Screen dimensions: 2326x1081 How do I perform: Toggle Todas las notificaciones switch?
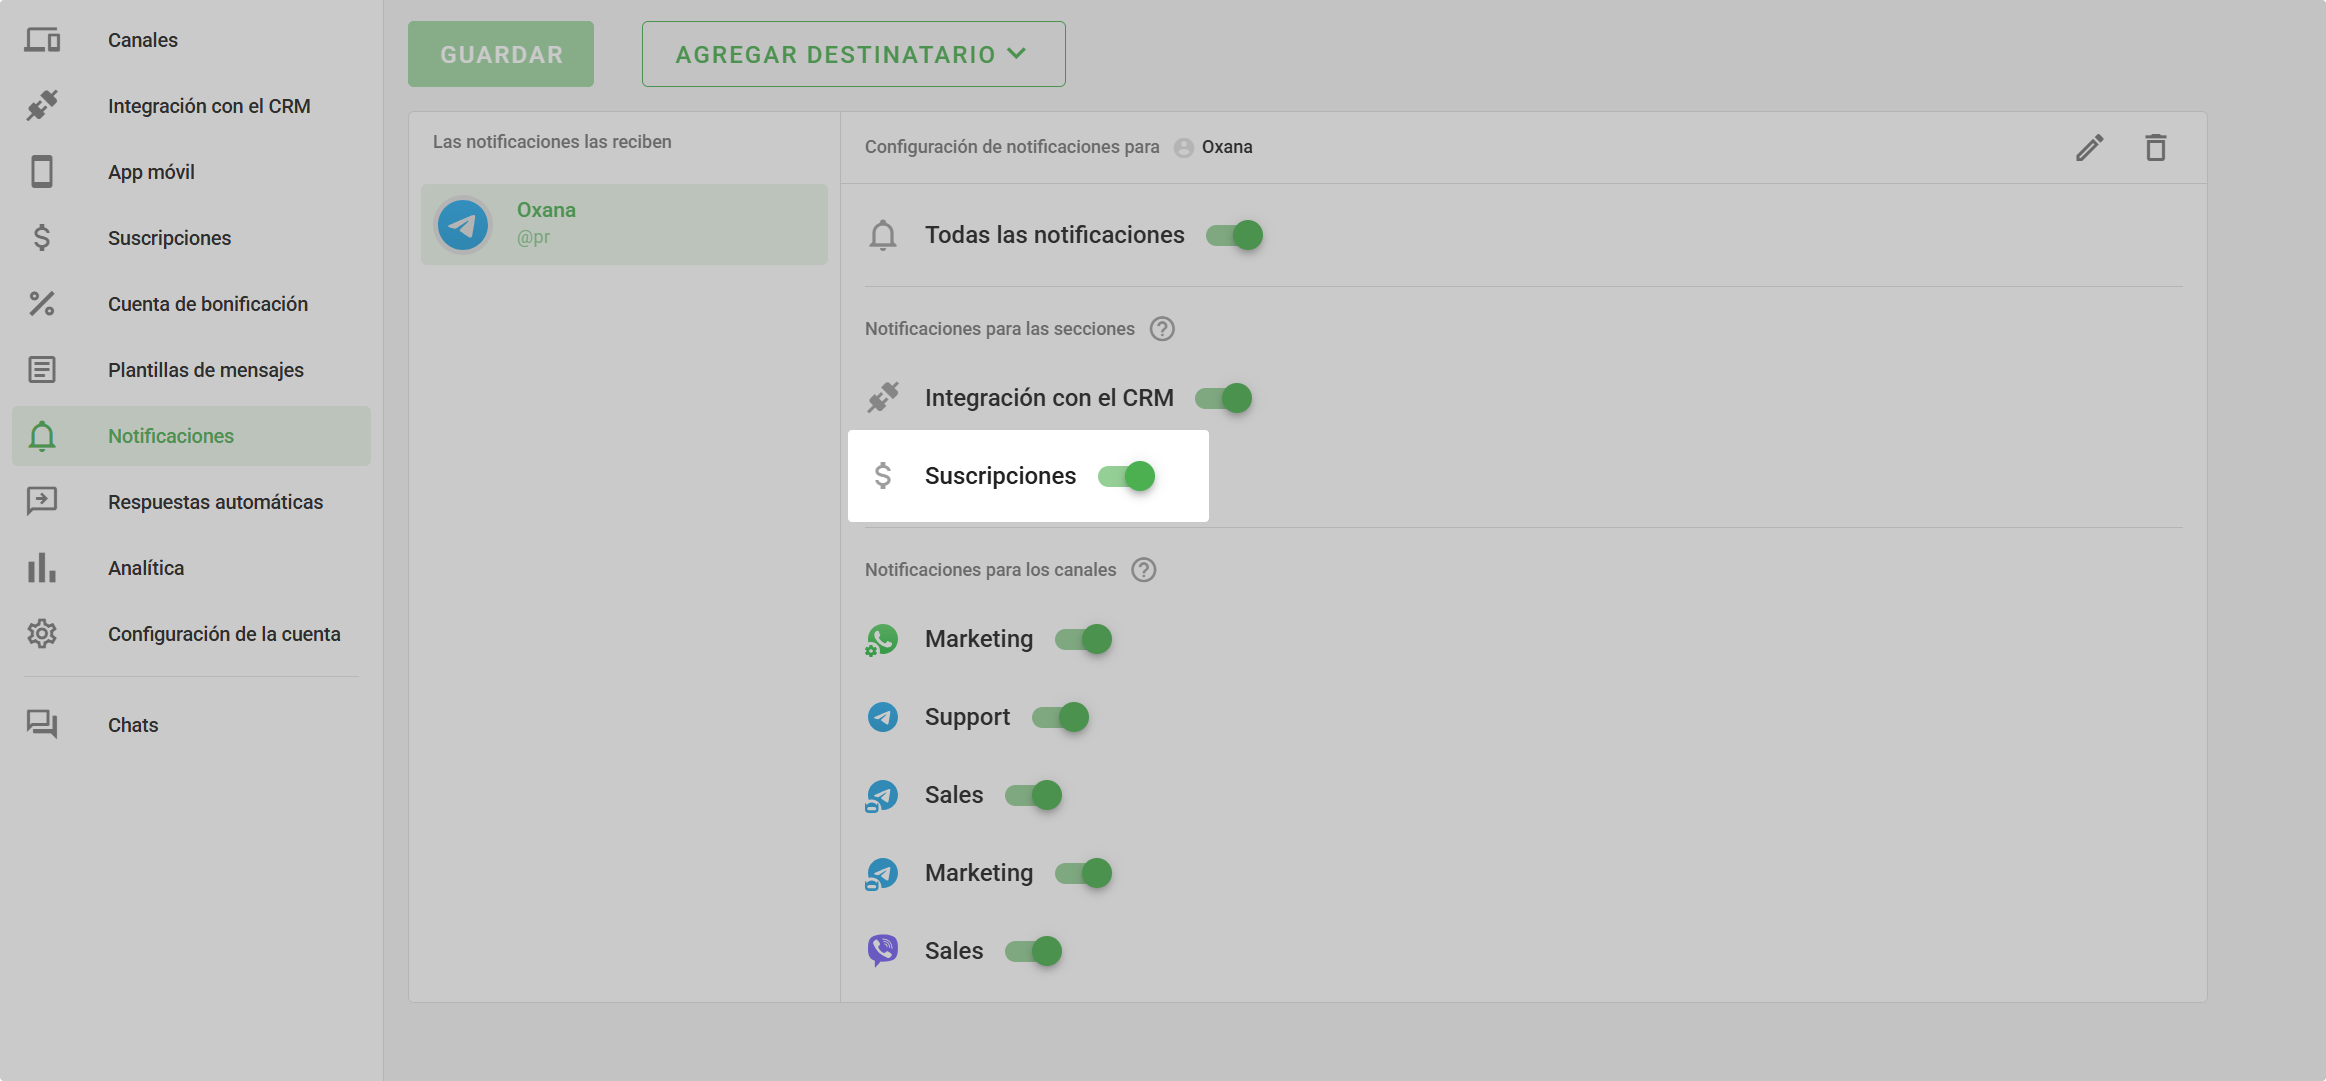point(1234,235)
